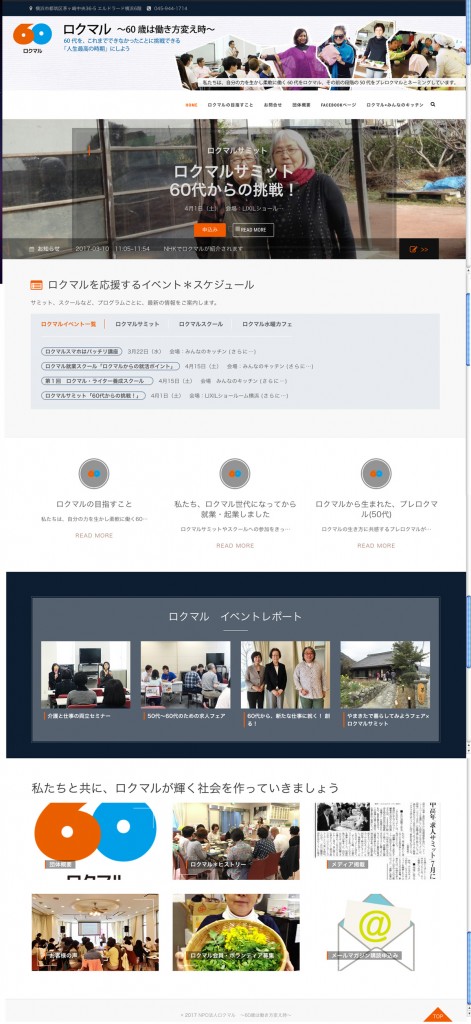Click the orange TOP button in the footer

click(438, 1015)
